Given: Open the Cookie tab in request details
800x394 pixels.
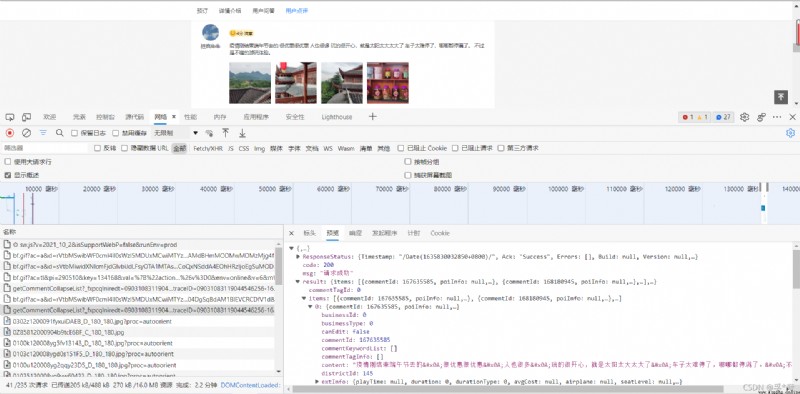Looking at the screenshot, I should coord(440,233).
